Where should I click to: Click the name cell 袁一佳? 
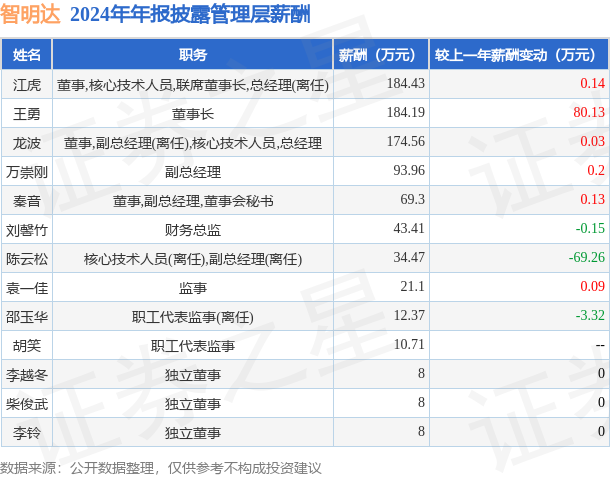click(26, 288)
